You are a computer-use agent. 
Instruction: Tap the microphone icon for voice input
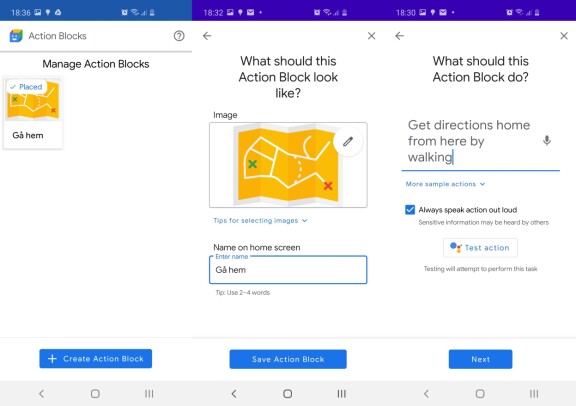[x=547, y=141]
